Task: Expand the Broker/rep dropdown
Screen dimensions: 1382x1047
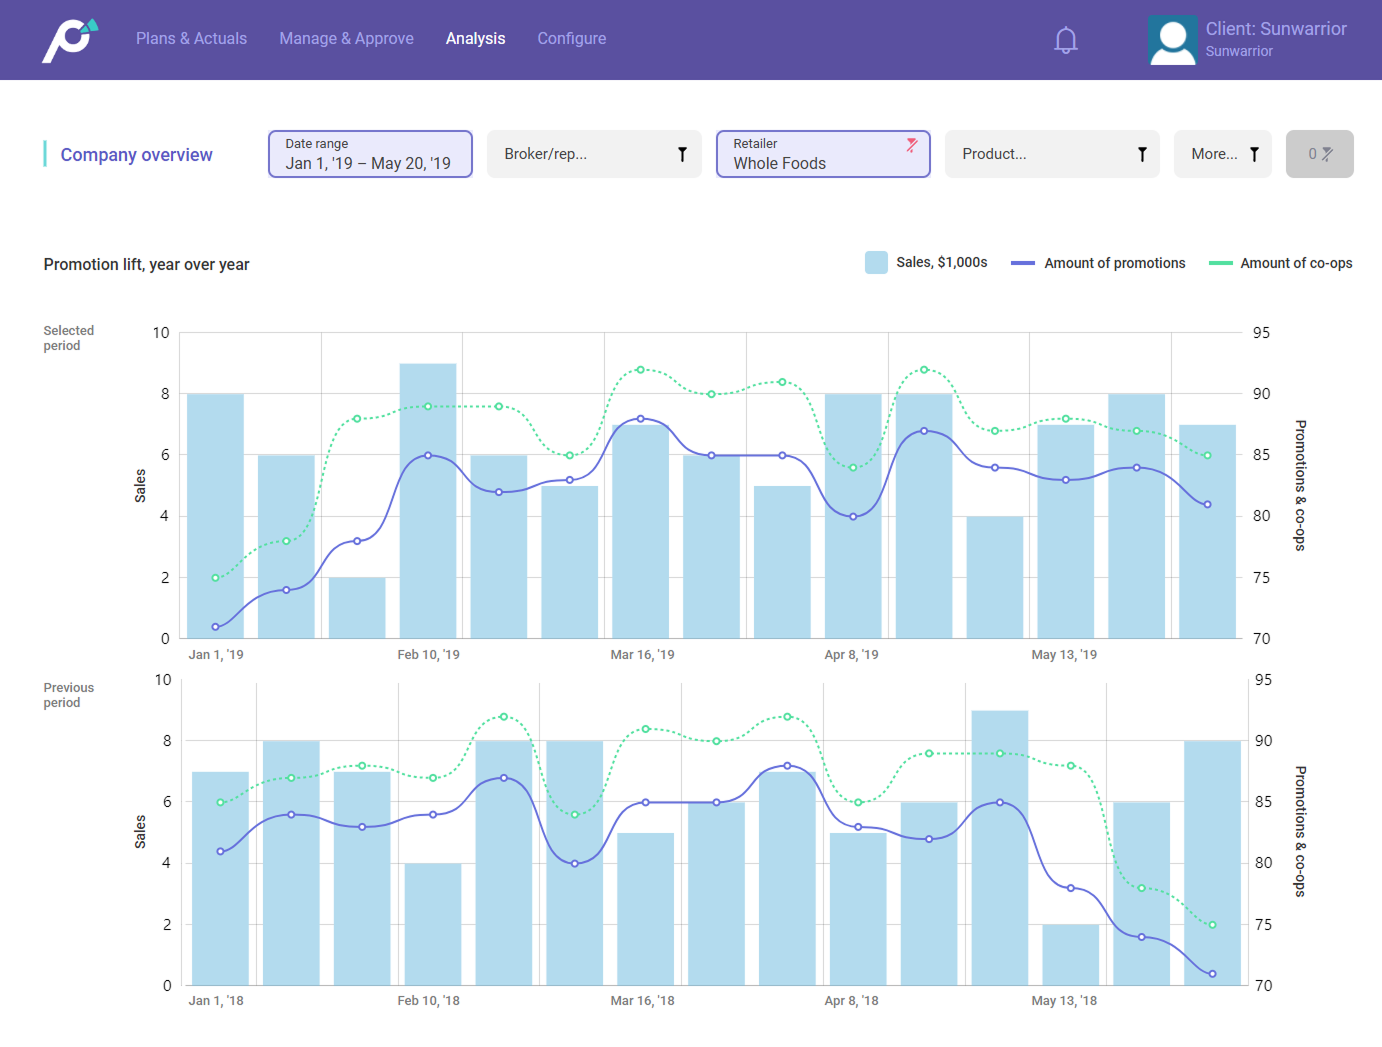Action: [x=580, y=154]
